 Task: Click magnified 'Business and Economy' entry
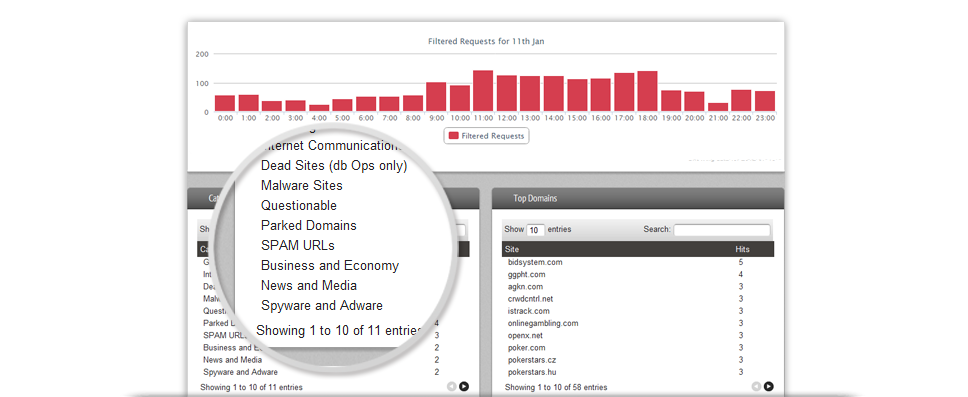pos(330,265)
